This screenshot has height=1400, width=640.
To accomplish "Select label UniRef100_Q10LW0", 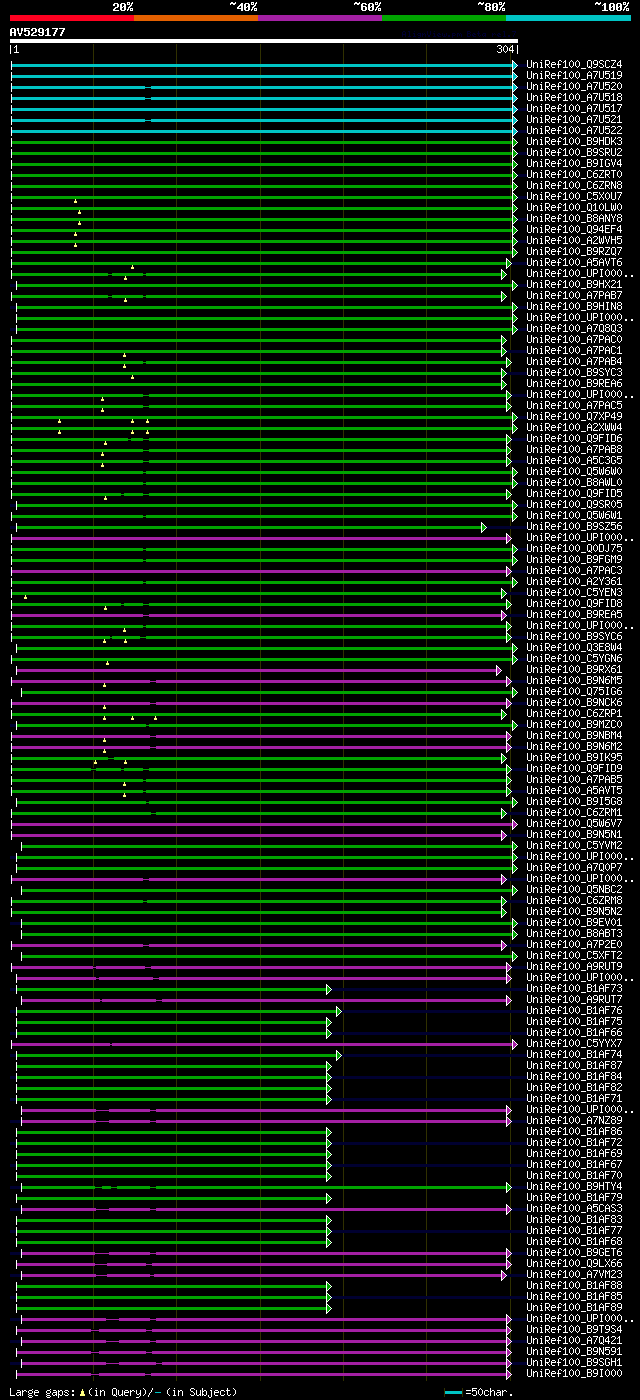I will coord(574,207).
